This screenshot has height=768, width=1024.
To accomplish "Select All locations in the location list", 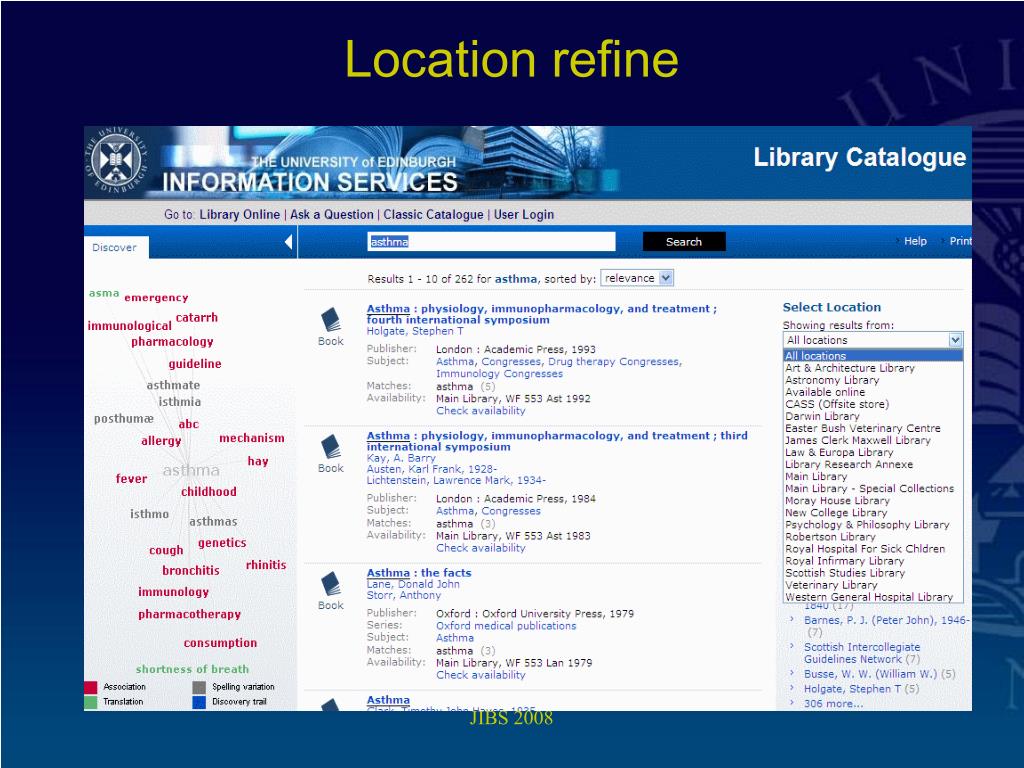I will 873,356.
